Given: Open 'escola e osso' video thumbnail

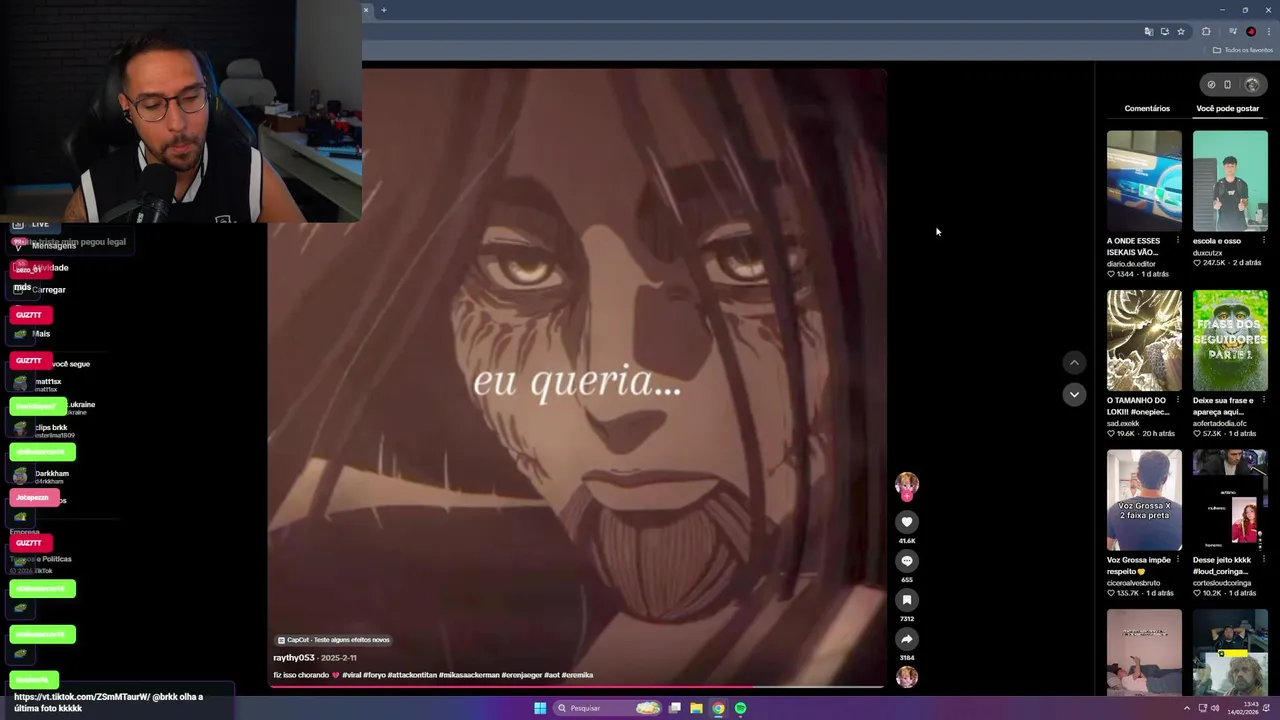Looking at the screenshot, I should [1230, 181].
